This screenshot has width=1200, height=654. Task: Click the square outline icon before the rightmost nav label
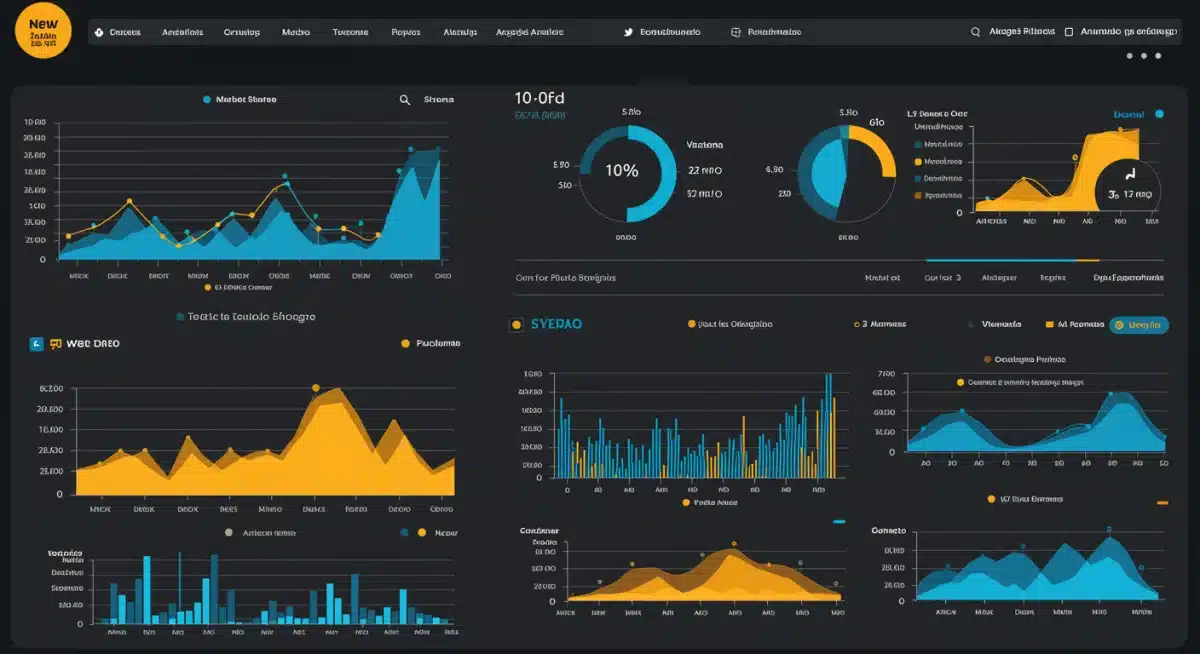pos(1069,32)
